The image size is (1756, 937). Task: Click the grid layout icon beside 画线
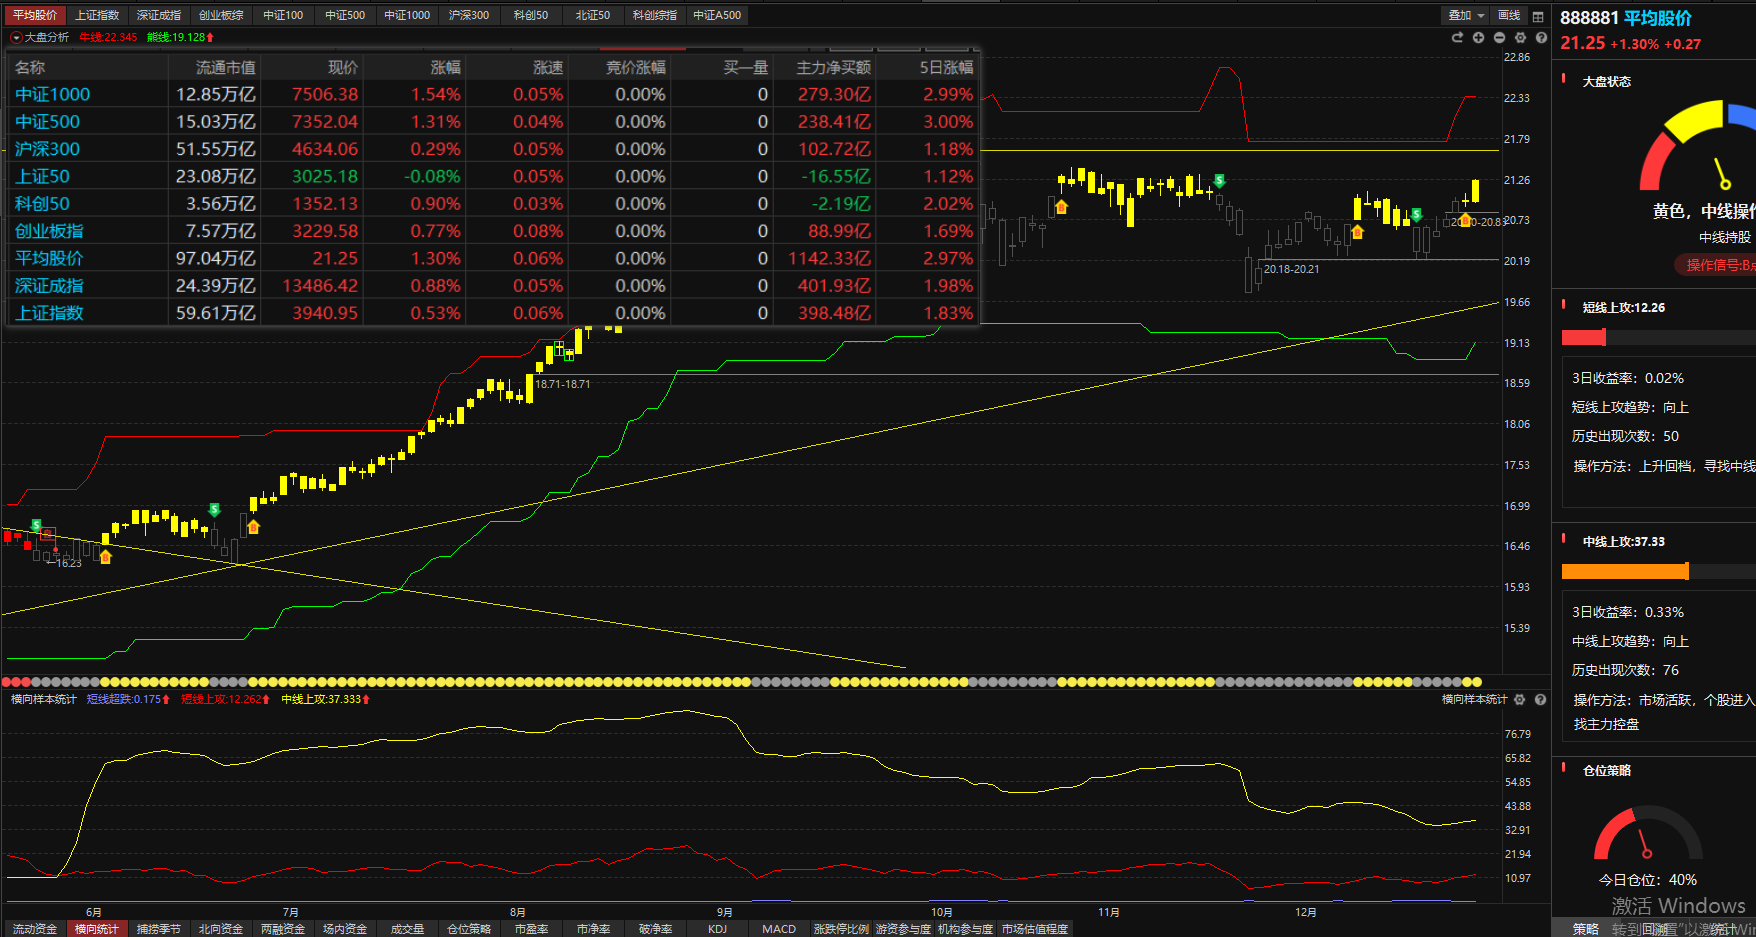(x=1538, y=16)
